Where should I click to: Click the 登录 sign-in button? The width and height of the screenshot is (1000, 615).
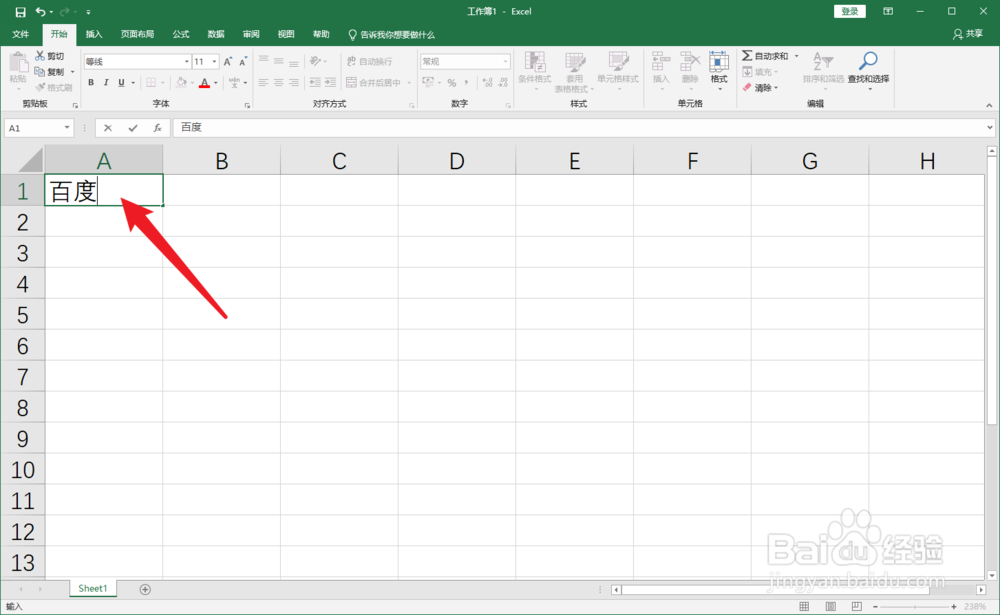click(849, 11)
